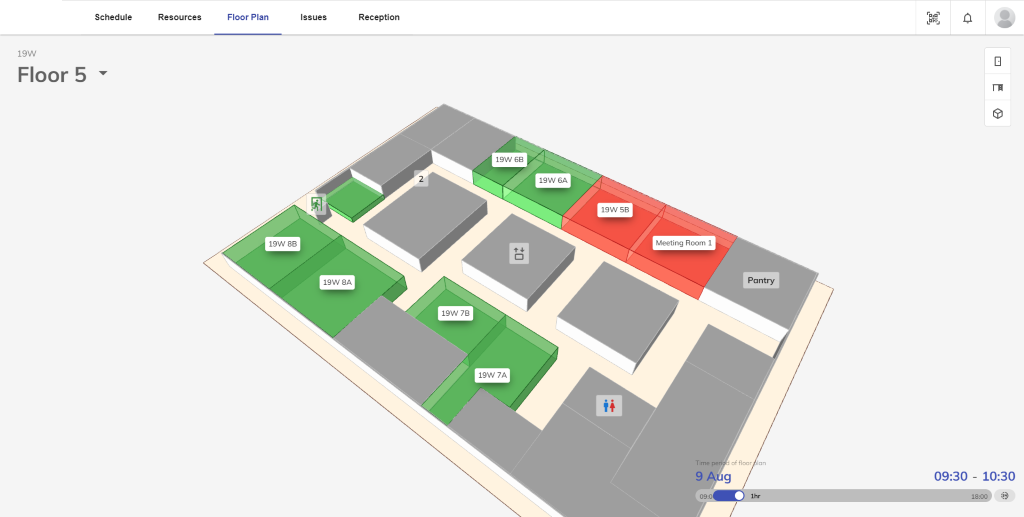This screenshot has height=517, width=1024.
Task: Click the emergency exit icon on the map
Action: coord(317,204)
